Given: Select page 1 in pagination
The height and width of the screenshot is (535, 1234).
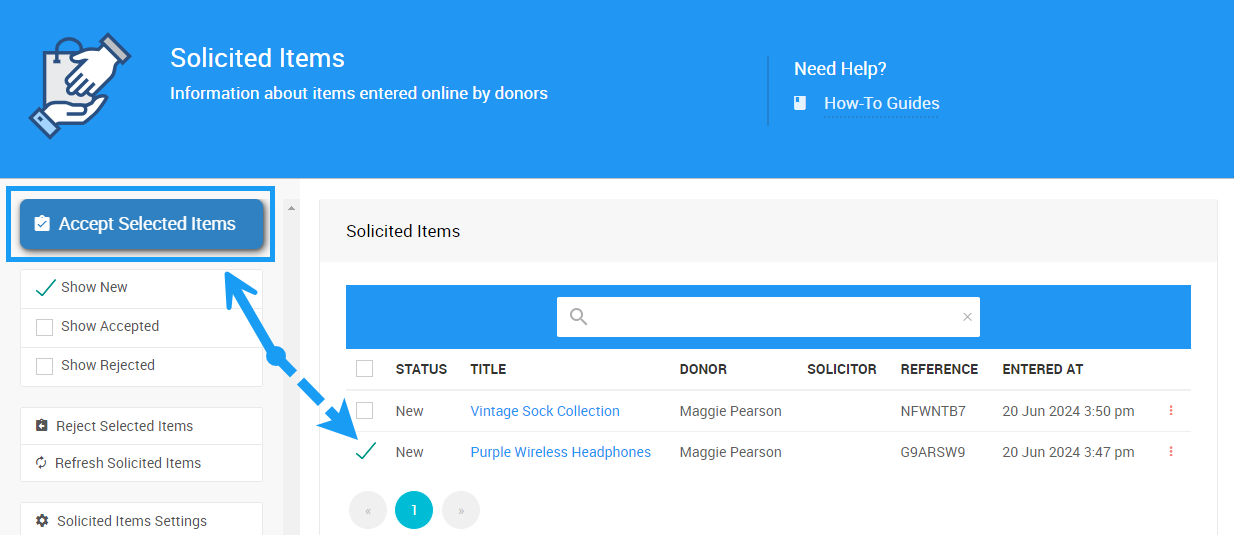Looking at the screenshot, I should [x=414, y=511].
